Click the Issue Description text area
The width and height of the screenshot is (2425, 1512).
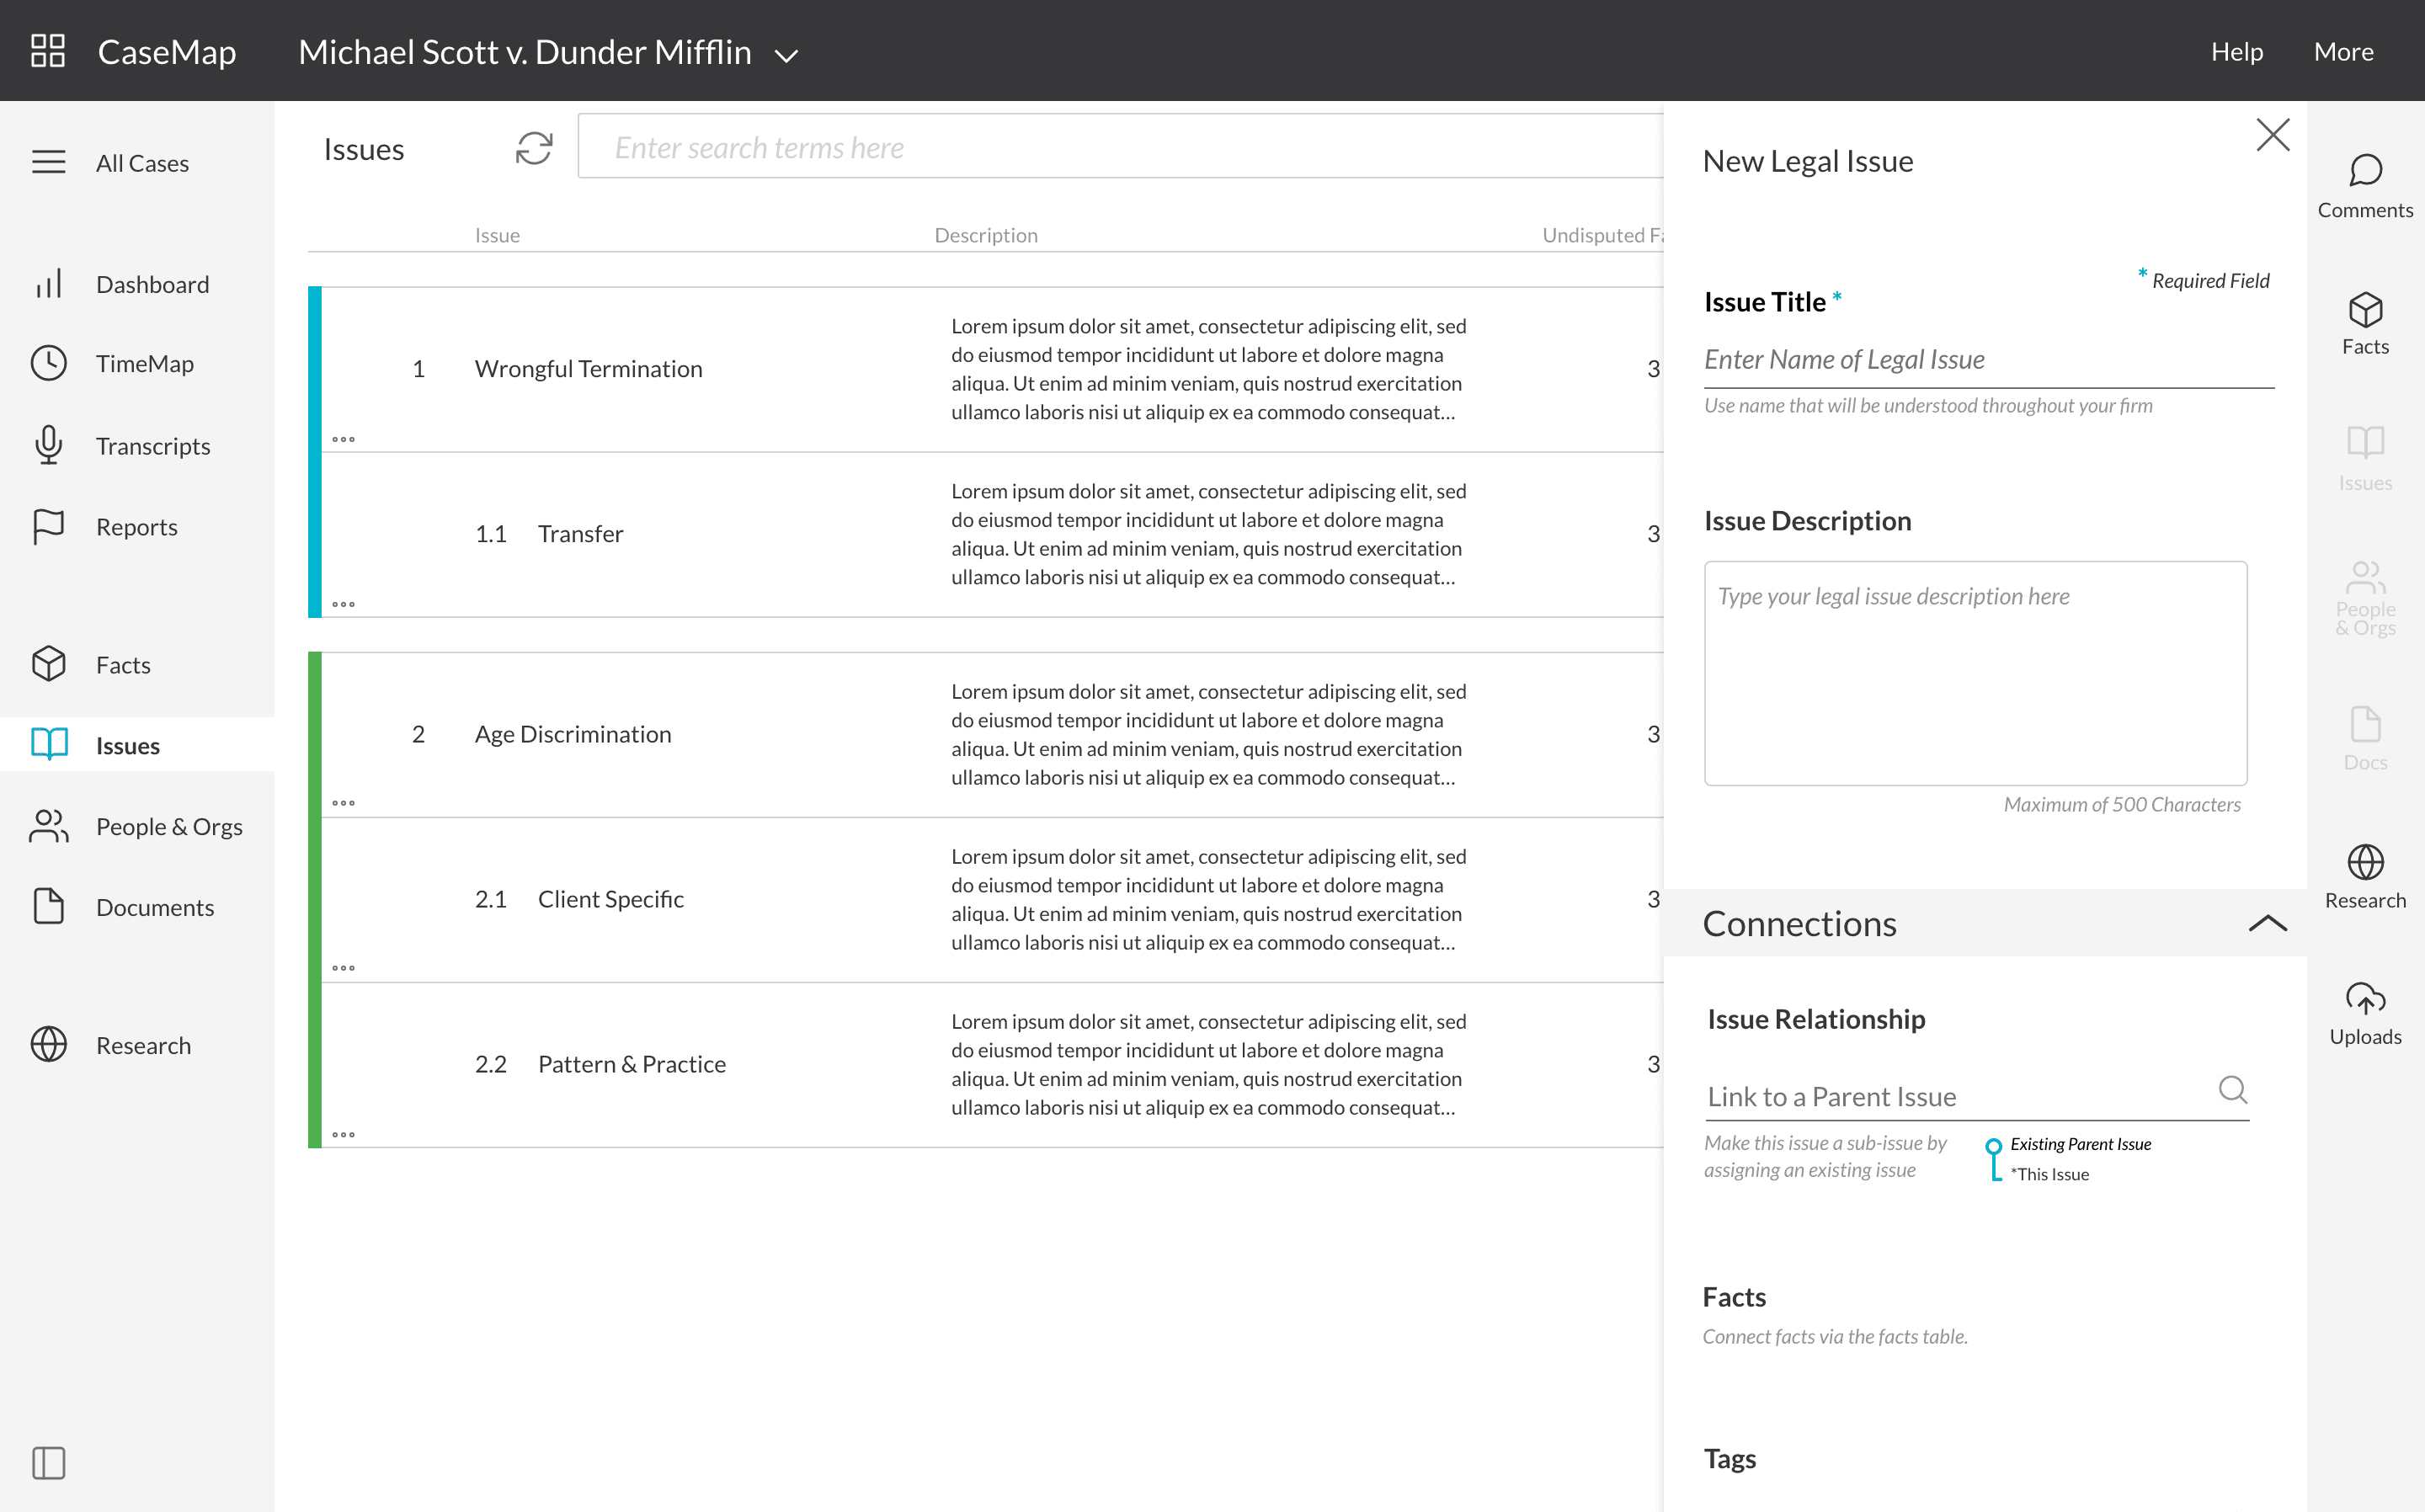[1975, 673]
